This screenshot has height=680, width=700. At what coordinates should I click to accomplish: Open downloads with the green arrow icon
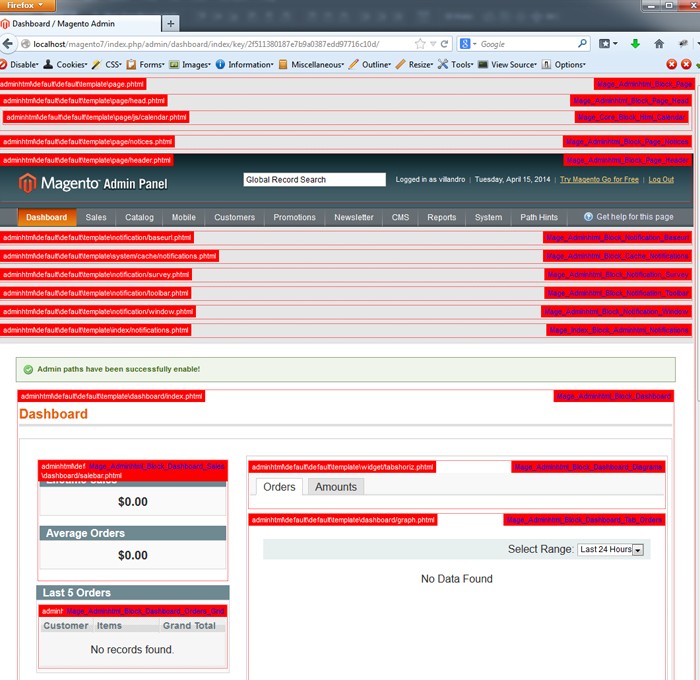tap(635, 44)
